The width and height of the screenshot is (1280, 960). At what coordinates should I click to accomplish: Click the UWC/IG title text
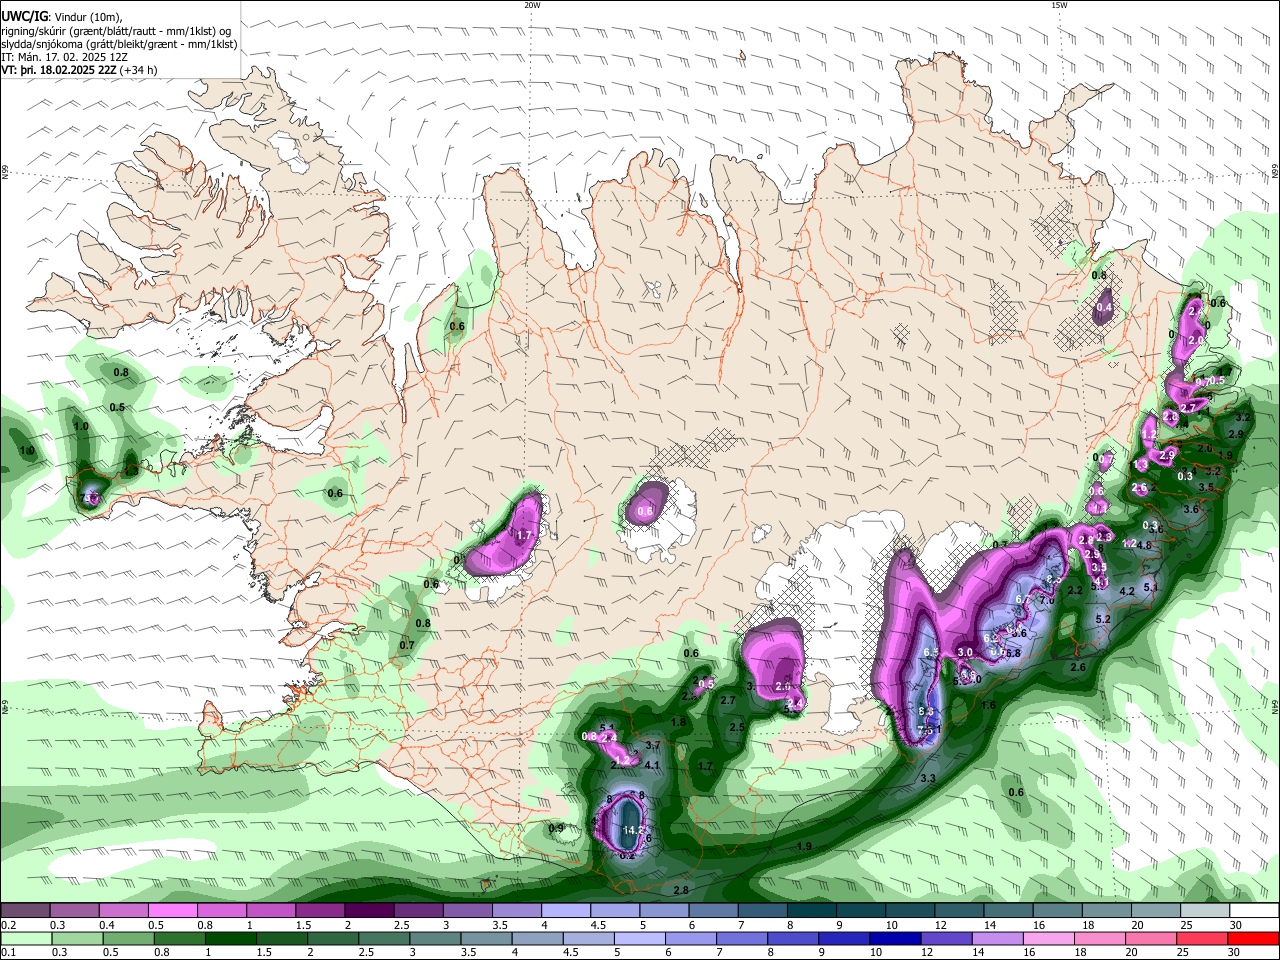tap(24, 16)
